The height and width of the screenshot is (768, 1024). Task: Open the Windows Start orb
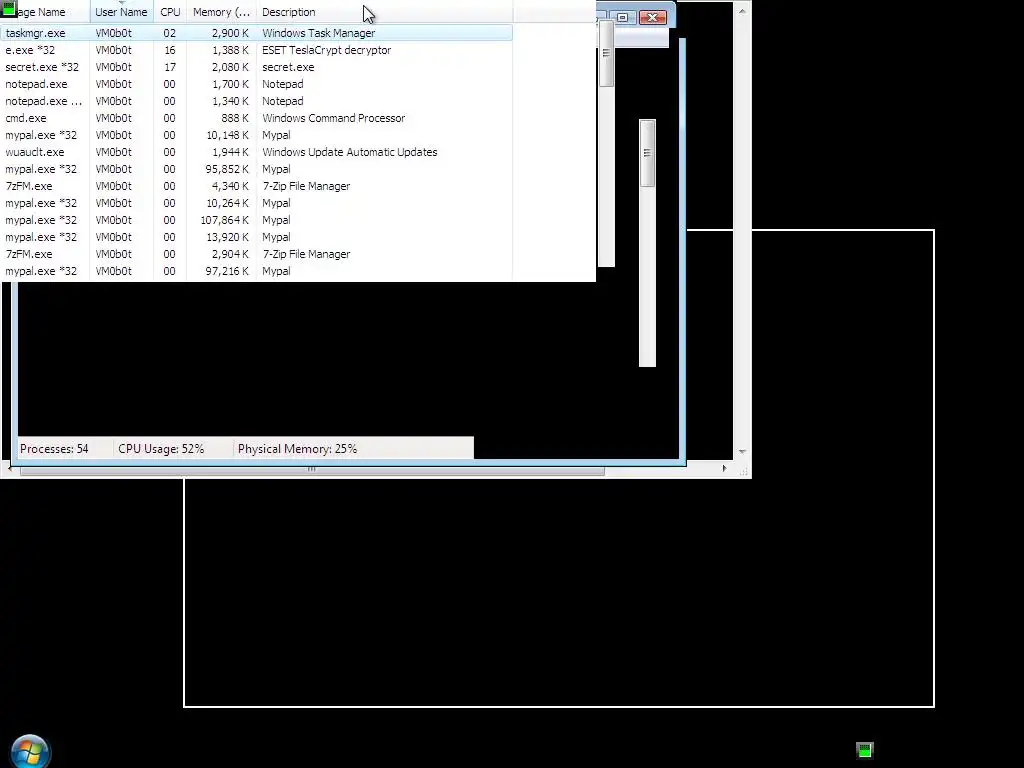30,752
